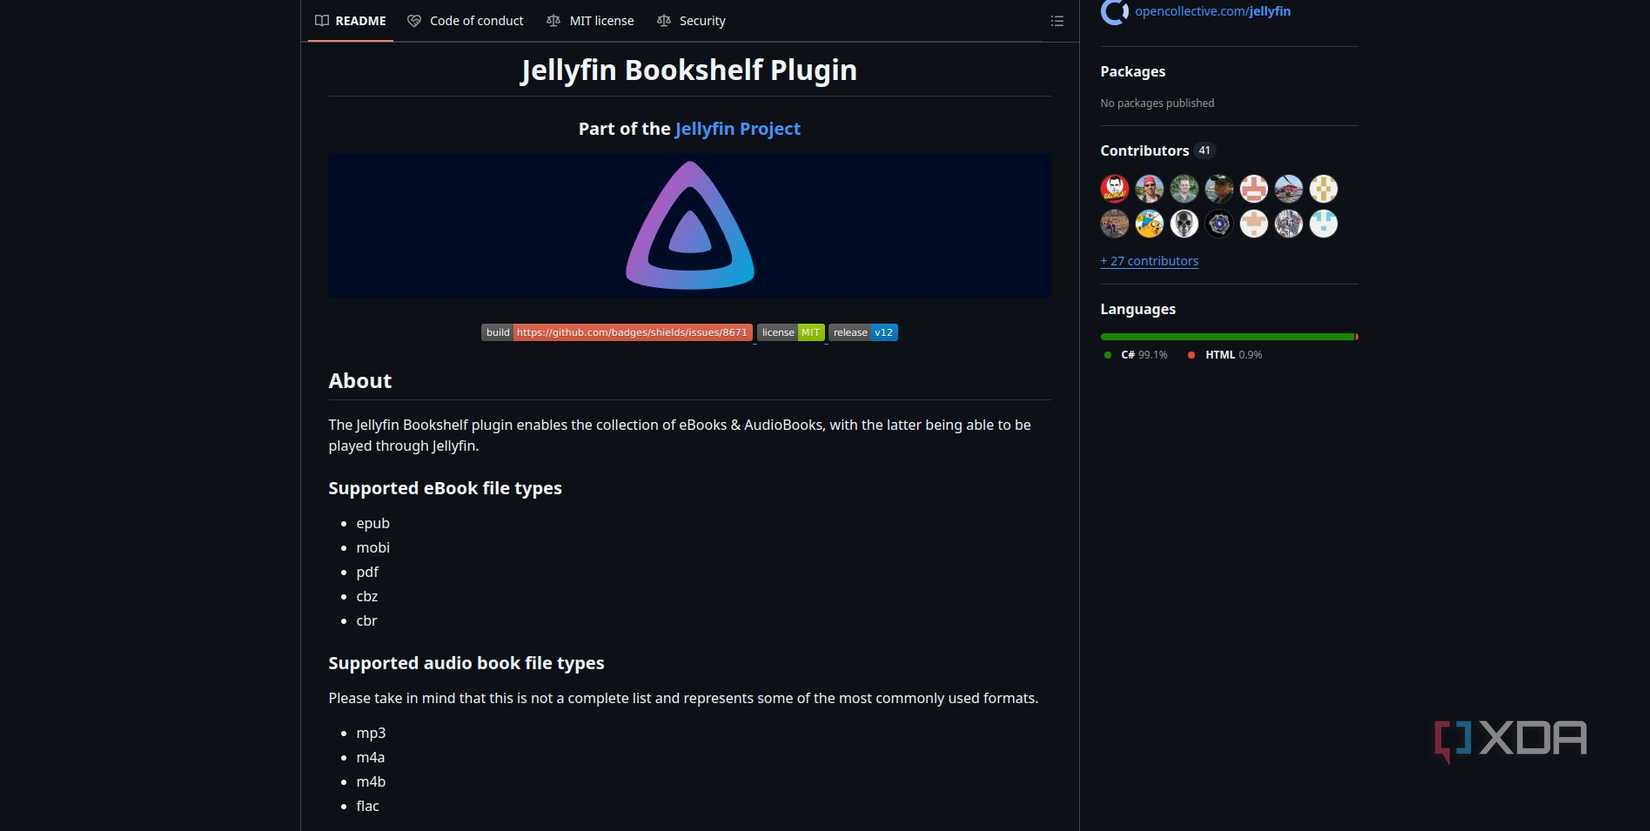Switch to Code of conduct tab
The width and height of the screenshot is (1650, 831).
pyautogui.click(x=465, y=20)
